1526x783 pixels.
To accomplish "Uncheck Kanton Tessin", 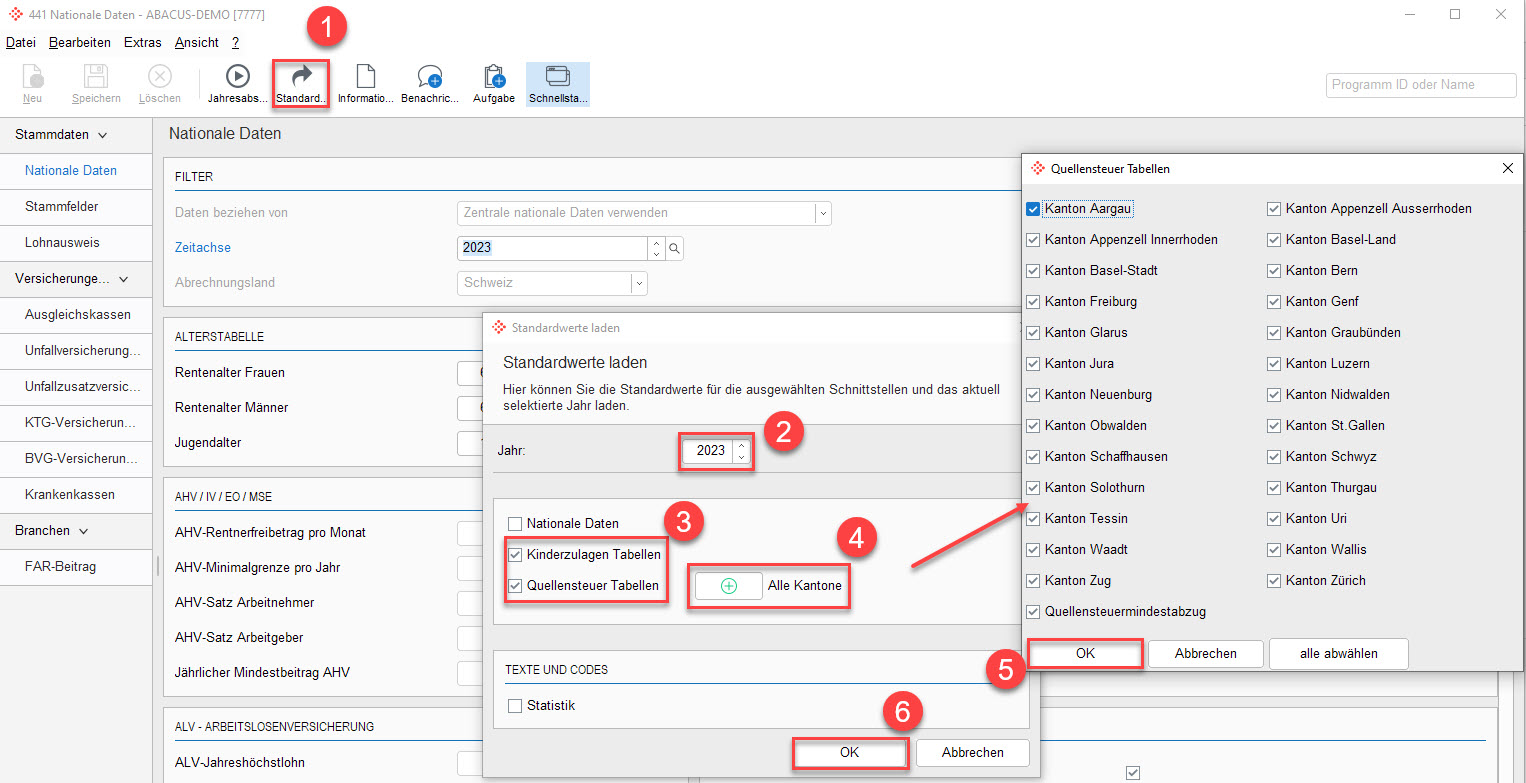I will point(1033,518).
